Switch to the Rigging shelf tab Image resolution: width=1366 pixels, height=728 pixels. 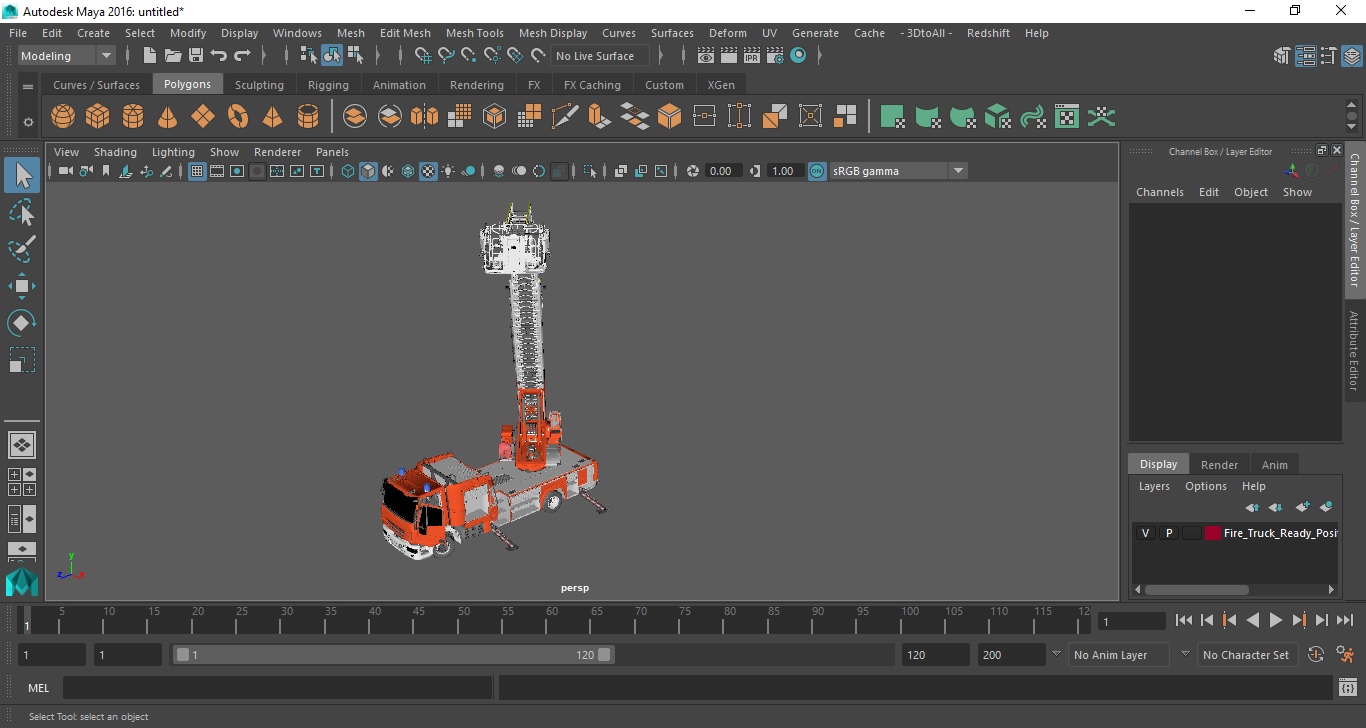coord(328,85)
